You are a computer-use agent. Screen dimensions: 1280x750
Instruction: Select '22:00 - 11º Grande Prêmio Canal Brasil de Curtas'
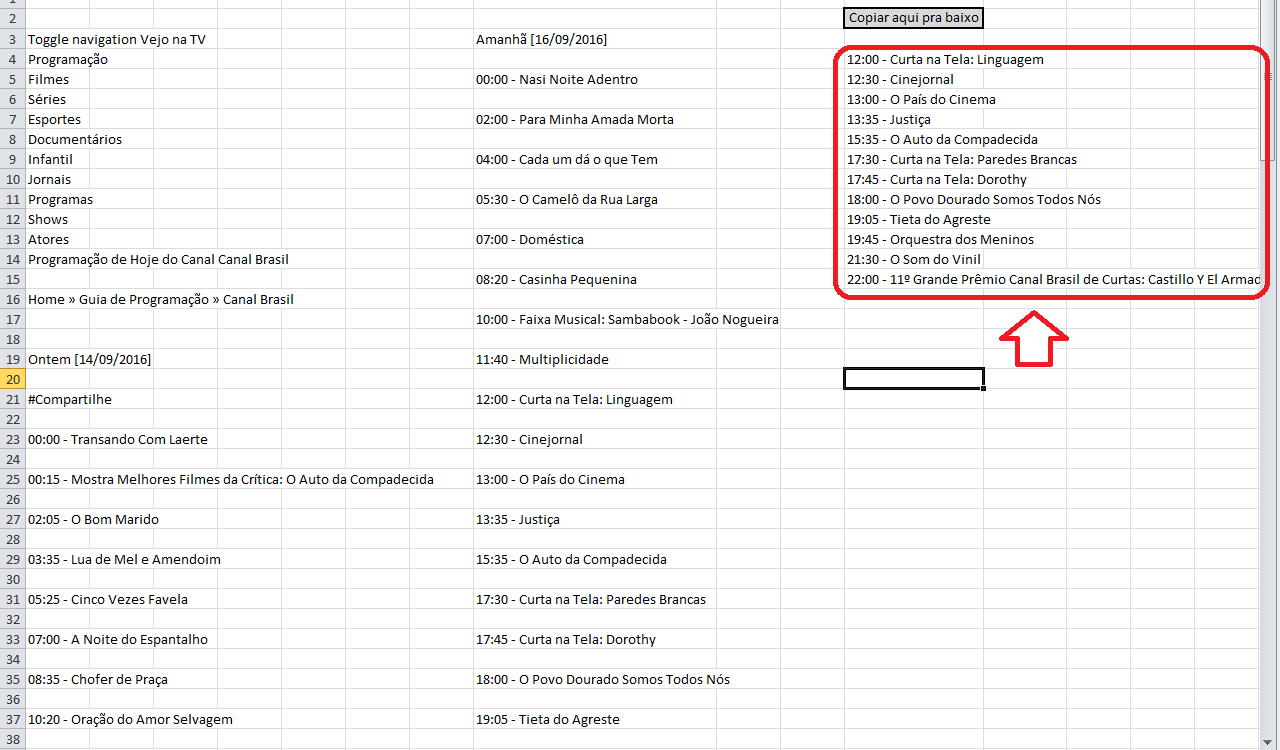click(x=1052, y=279)
